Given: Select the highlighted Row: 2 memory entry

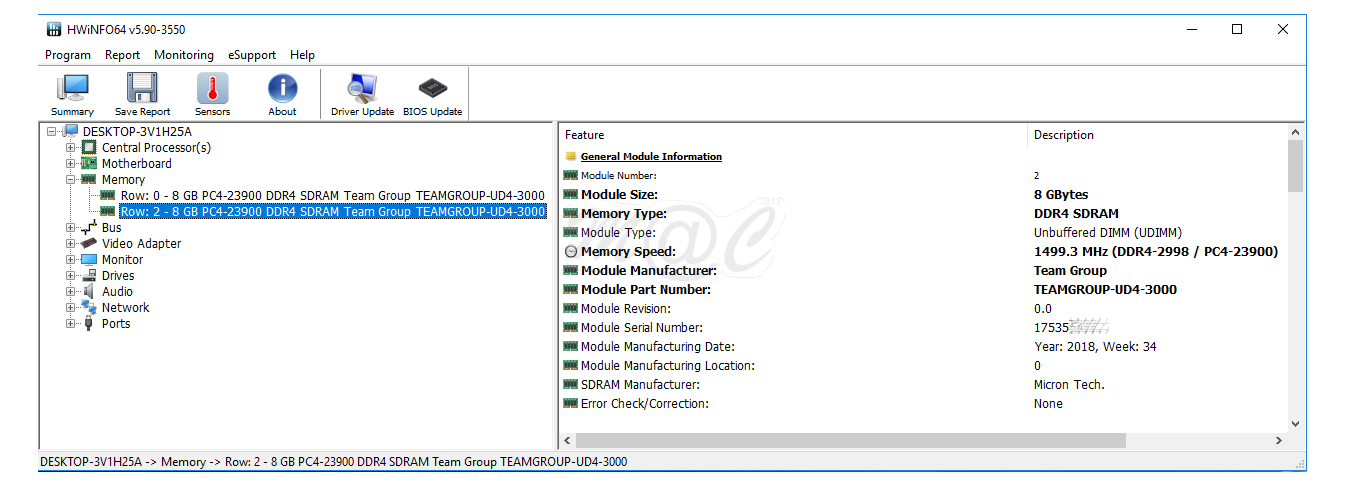Looking at the screenshot, I should tap(332, 211).
